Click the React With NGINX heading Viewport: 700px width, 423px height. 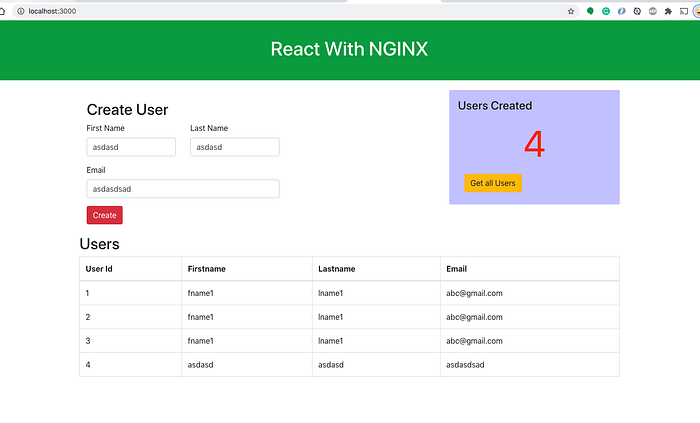coord(349,49)
